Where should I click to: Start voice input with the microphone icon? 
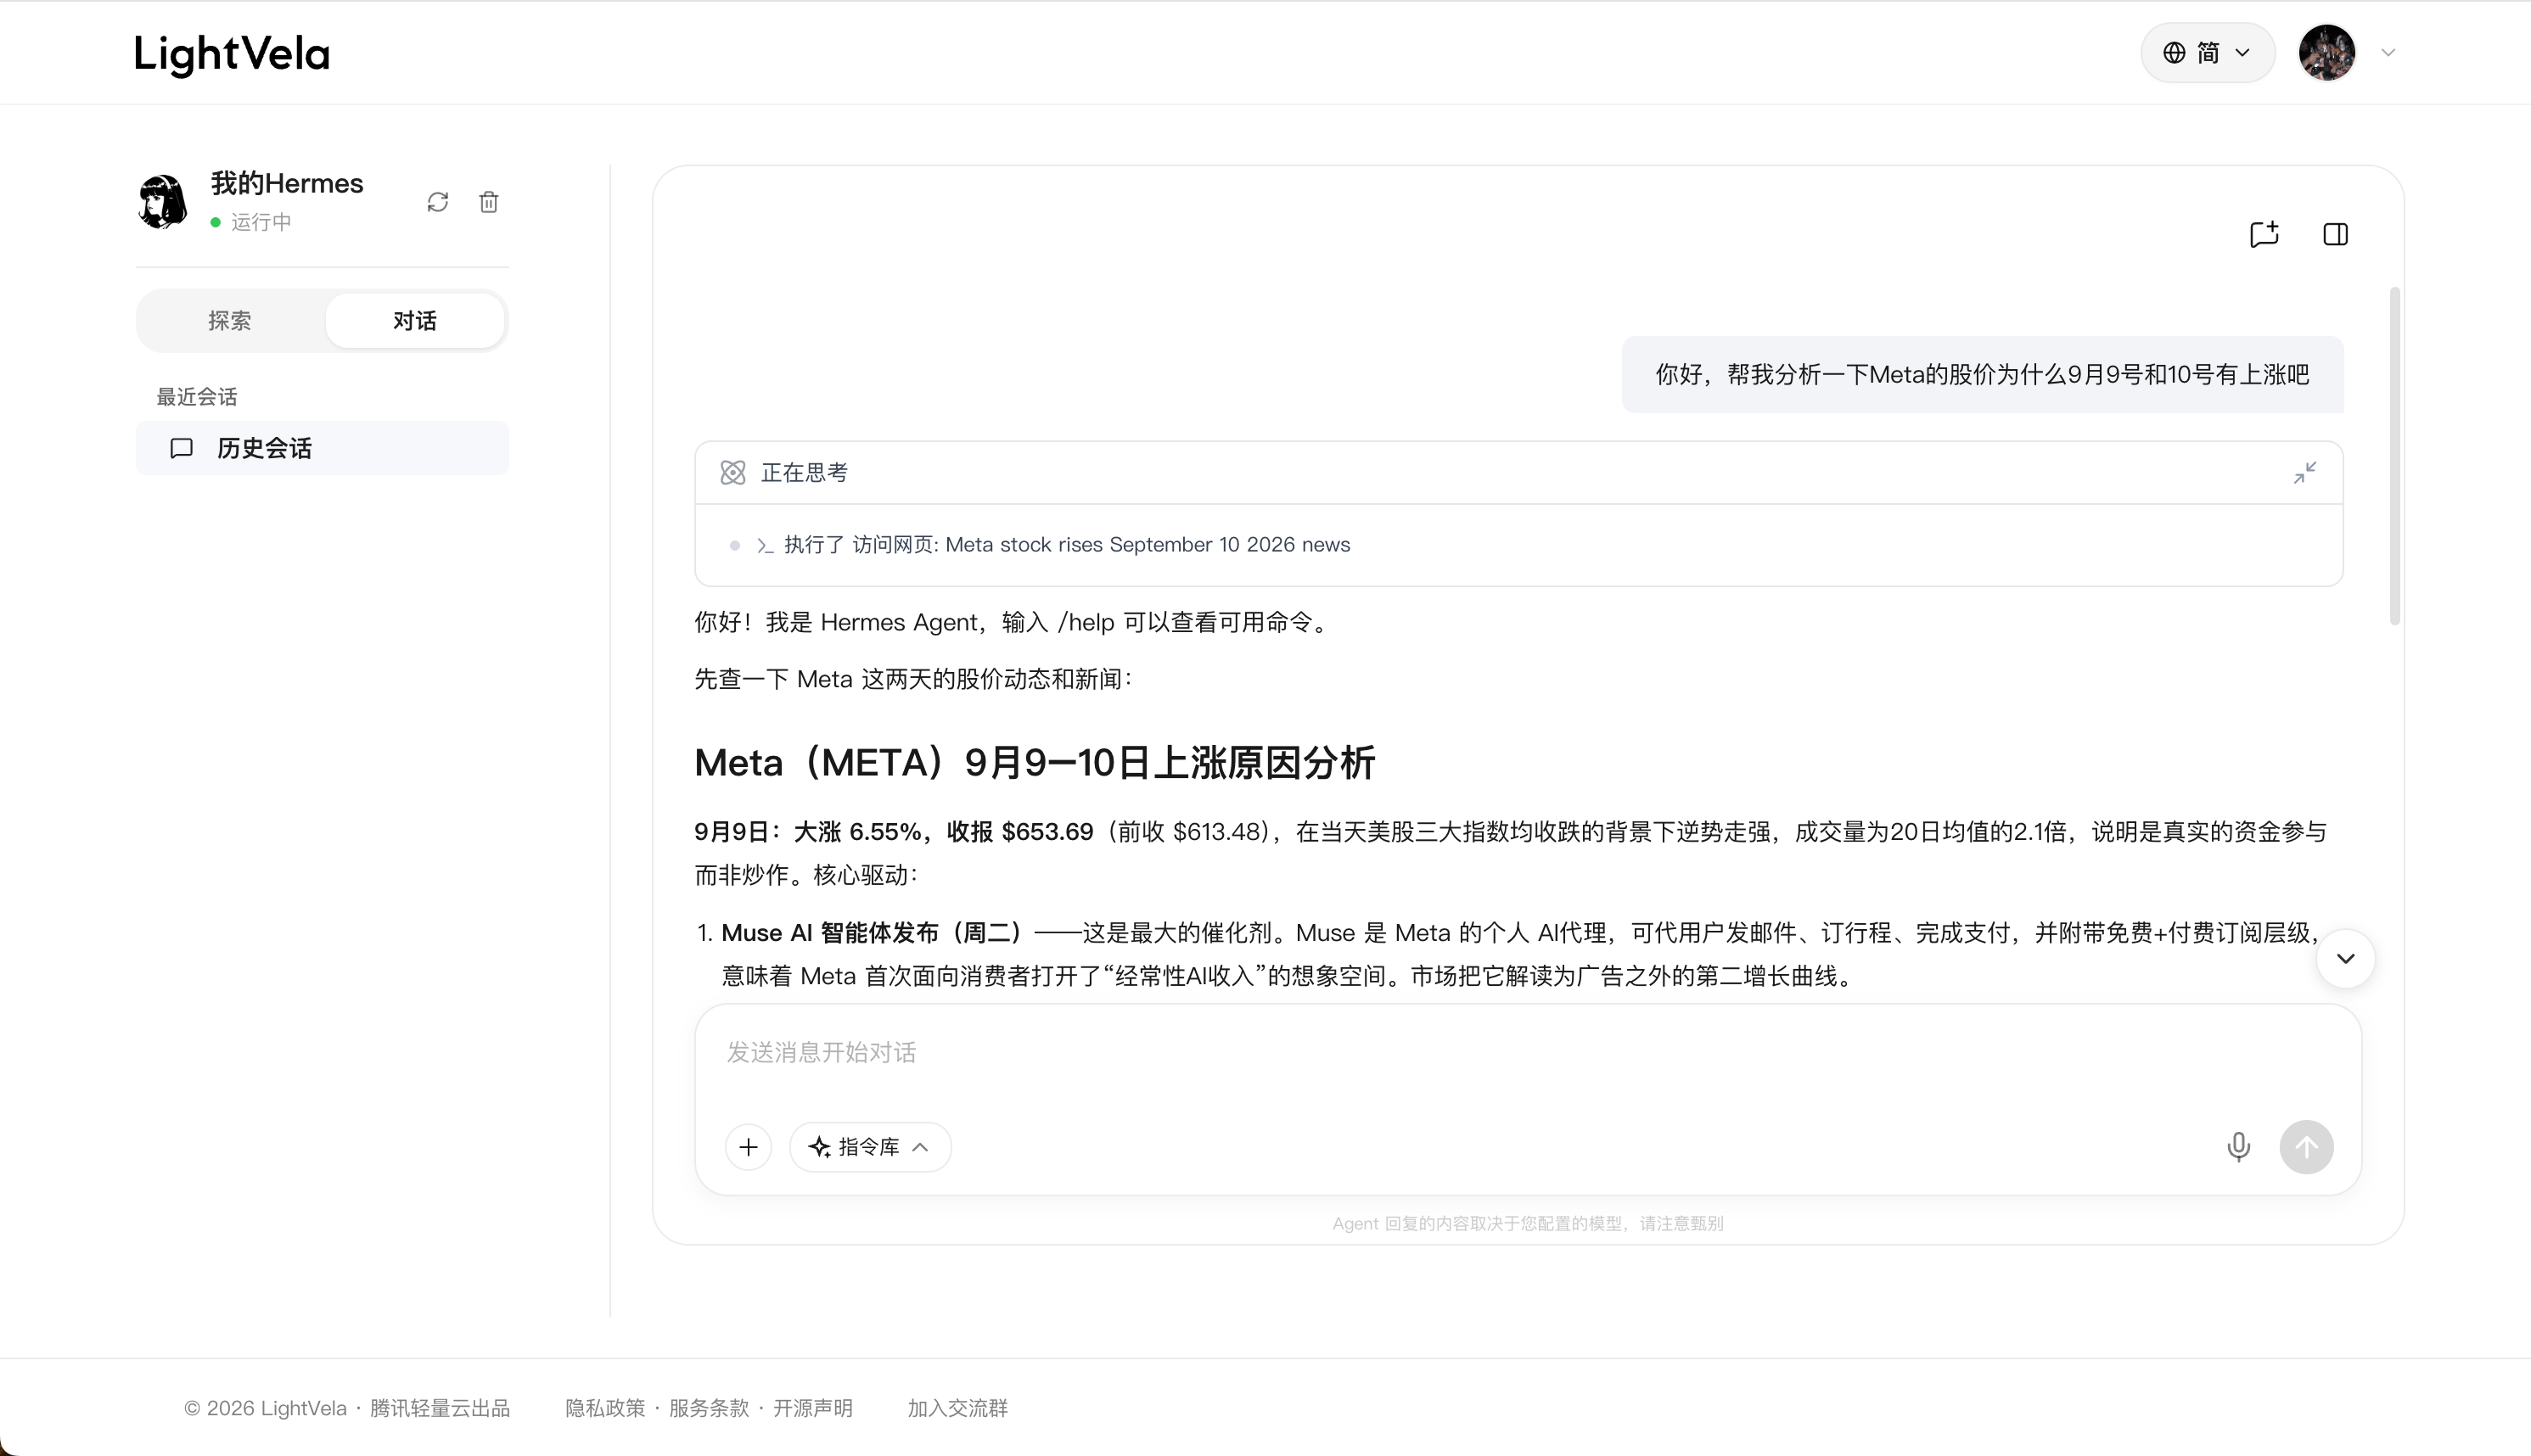click(2238, 1147)
